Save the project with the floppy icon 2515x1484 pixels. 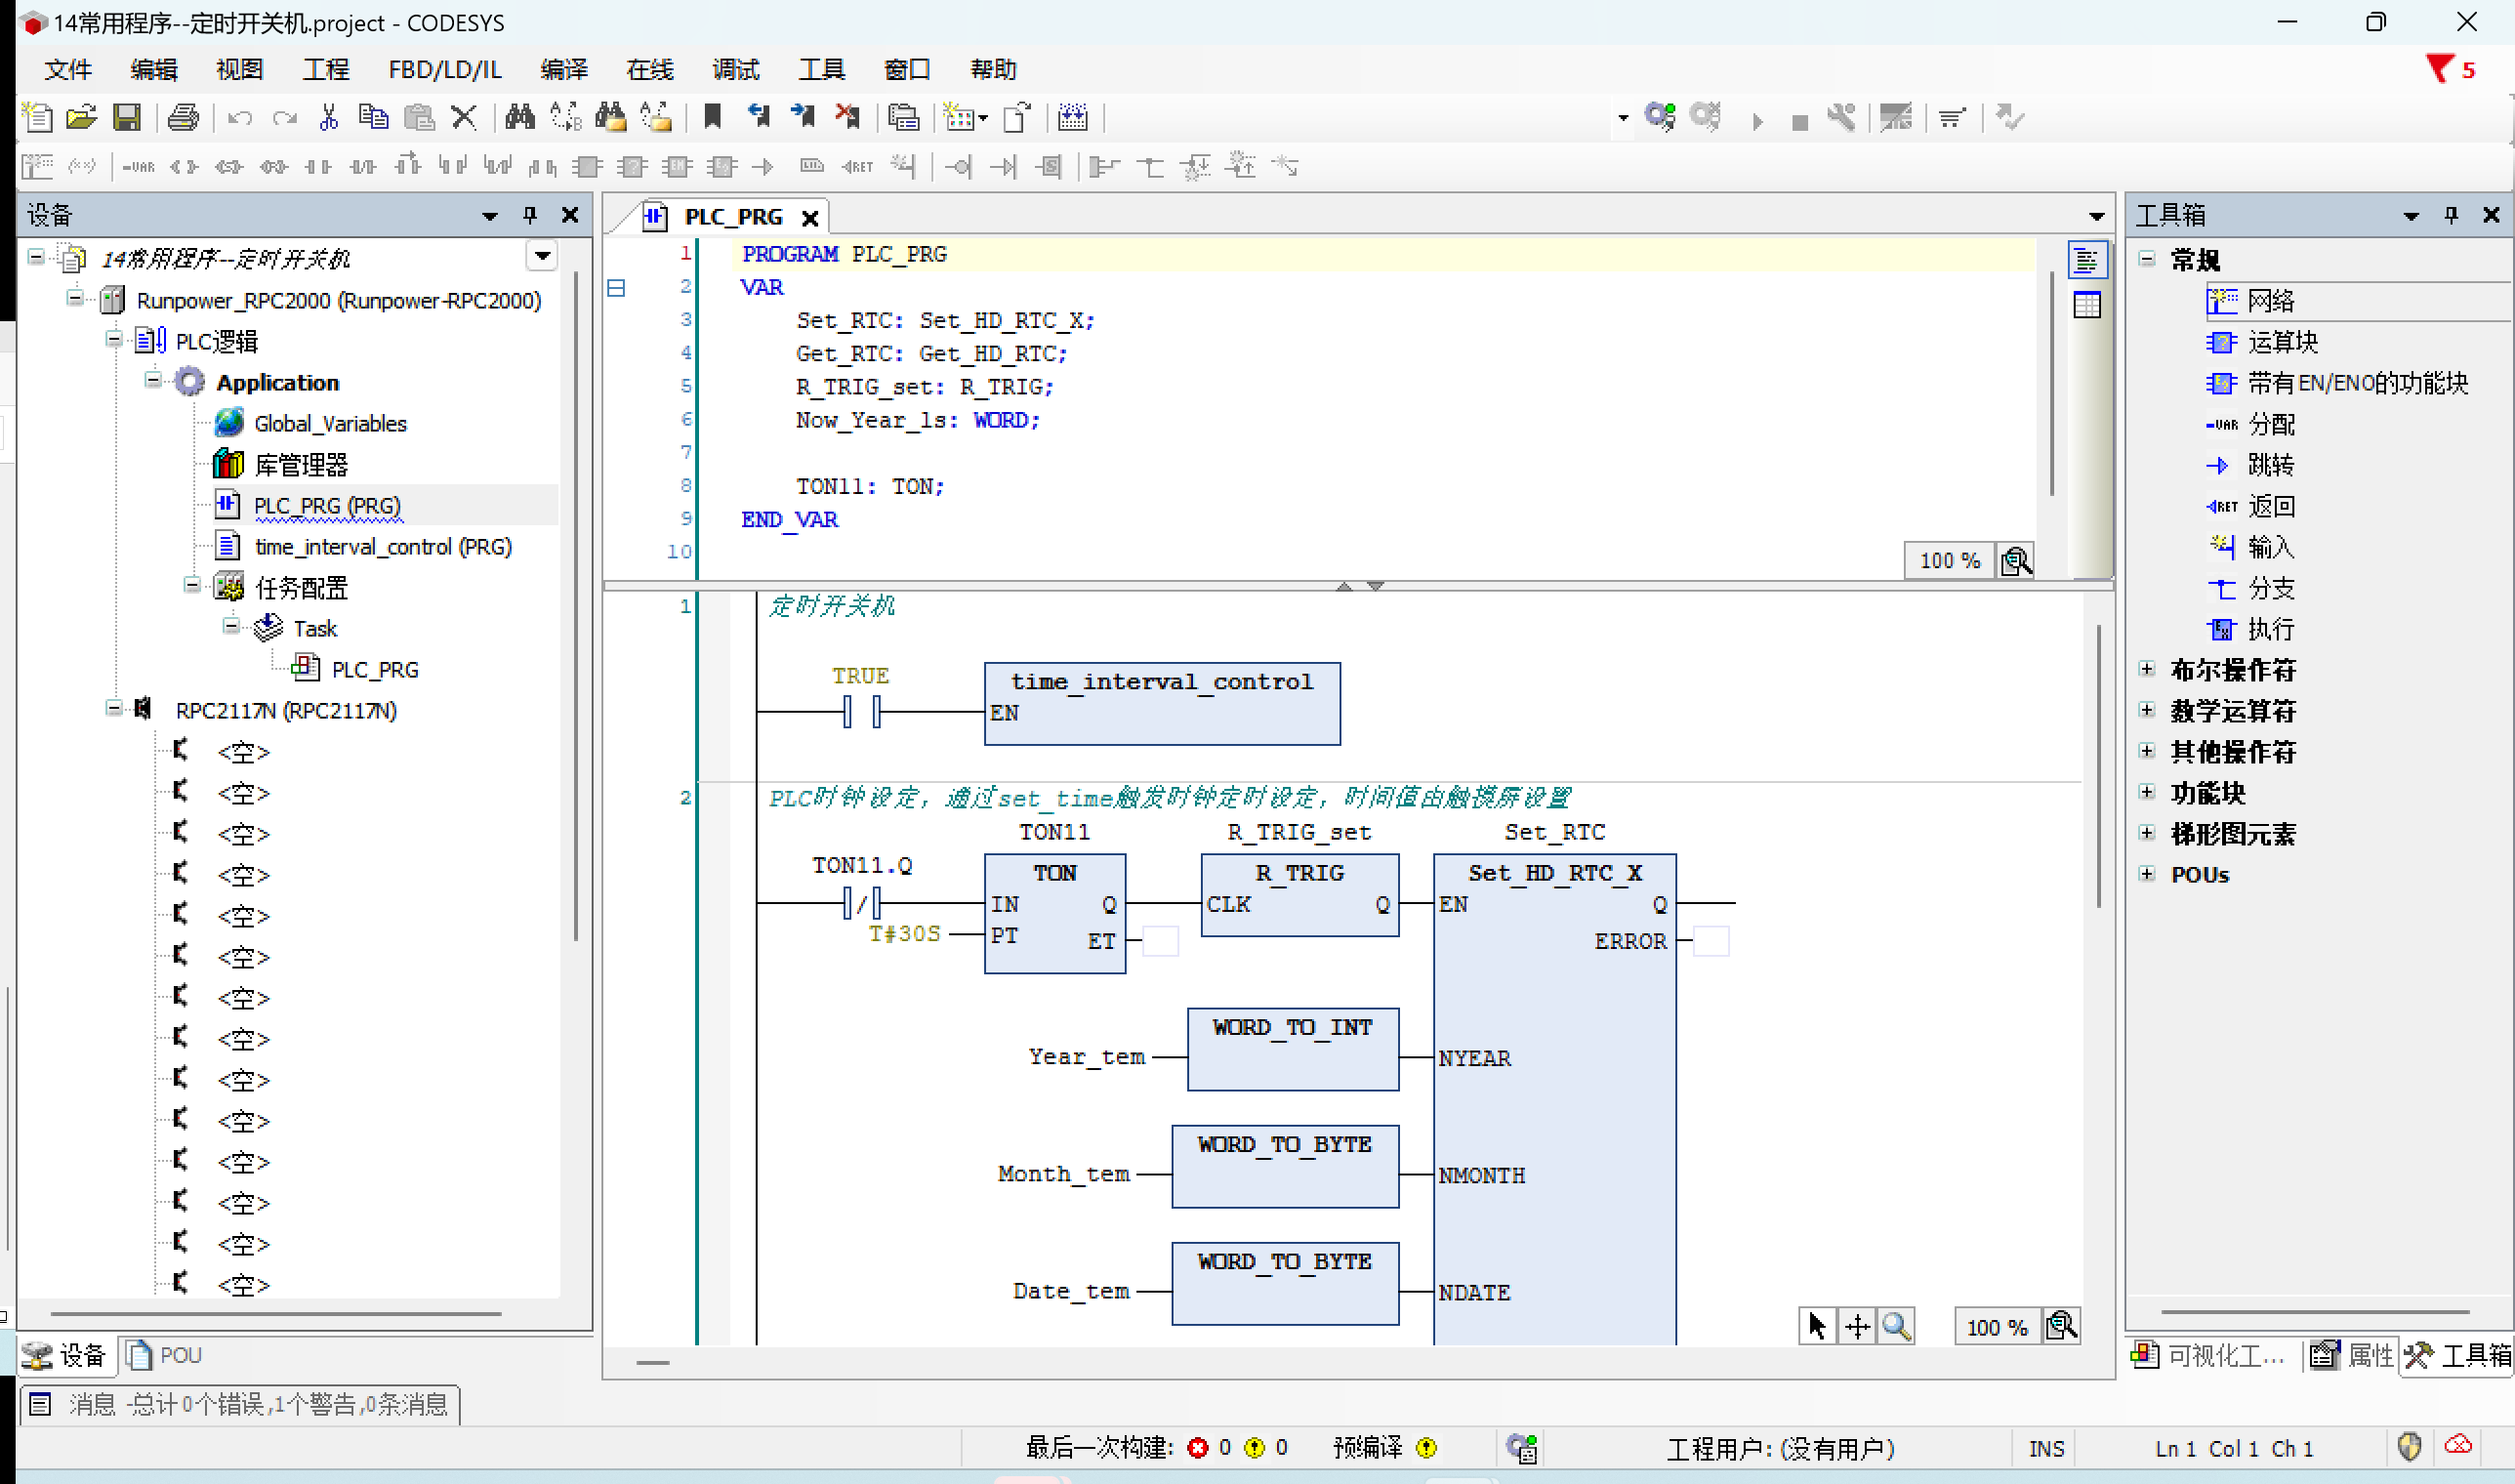127,118
